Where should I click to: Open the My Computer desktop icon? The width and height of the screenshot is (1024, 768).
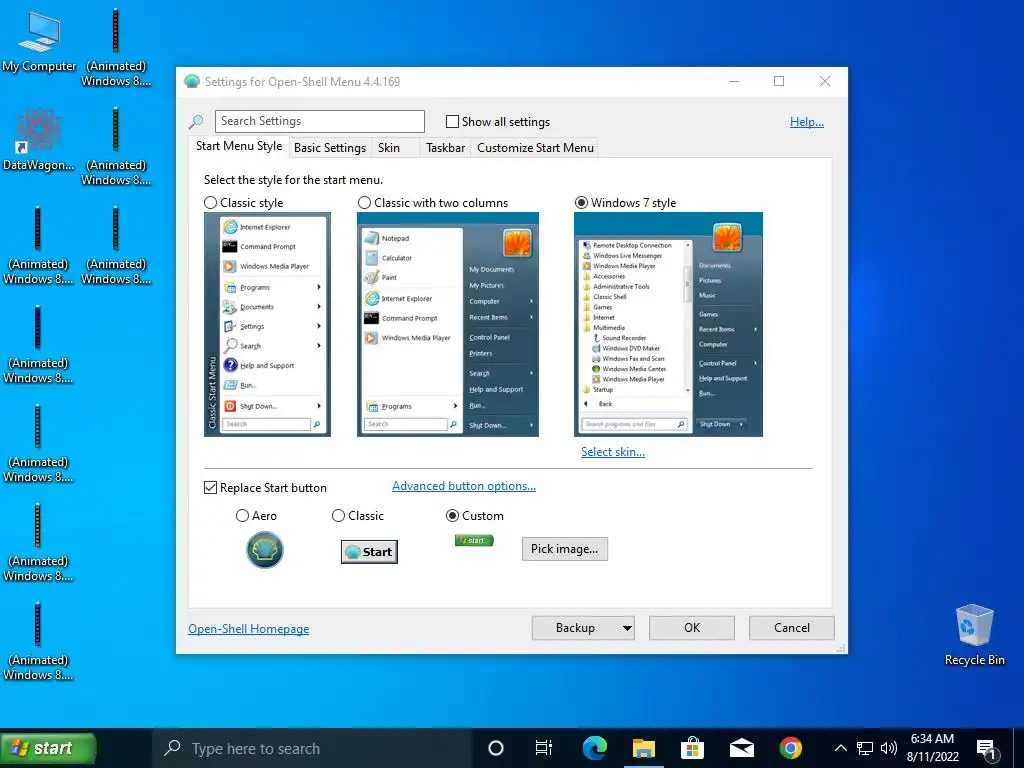[39, 40]
